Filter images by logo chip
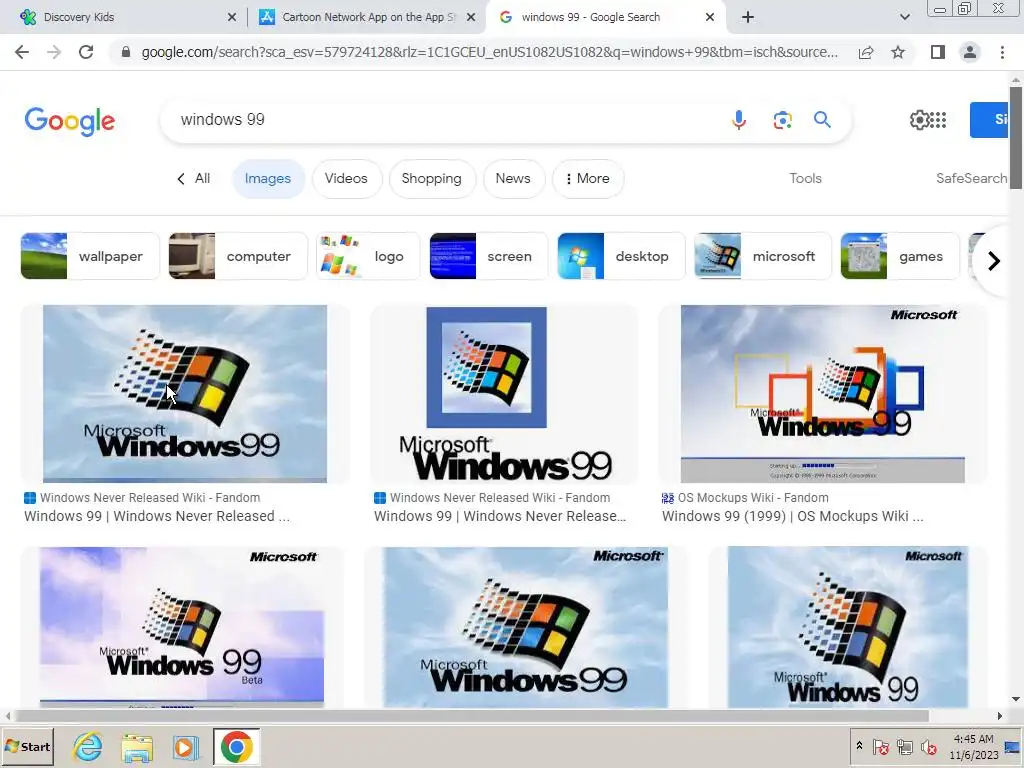Viewport: 1024px width, 768px height. 368,256
